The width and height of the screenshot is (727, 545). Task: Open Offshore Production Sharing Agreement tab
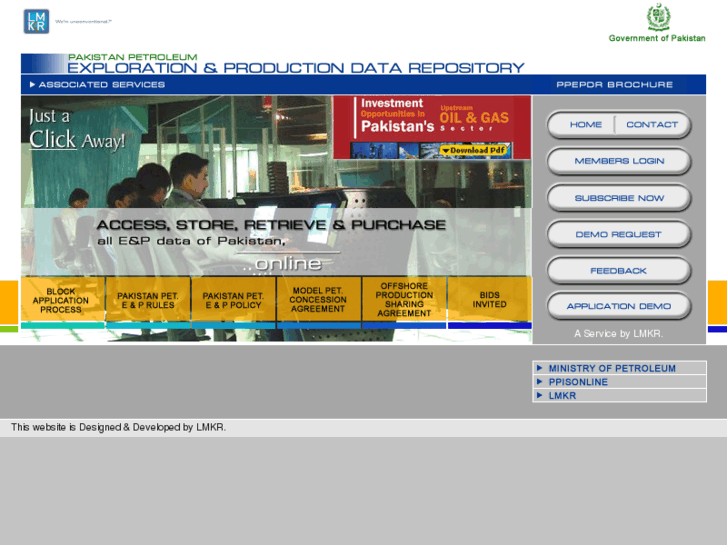tap(404, 300)
